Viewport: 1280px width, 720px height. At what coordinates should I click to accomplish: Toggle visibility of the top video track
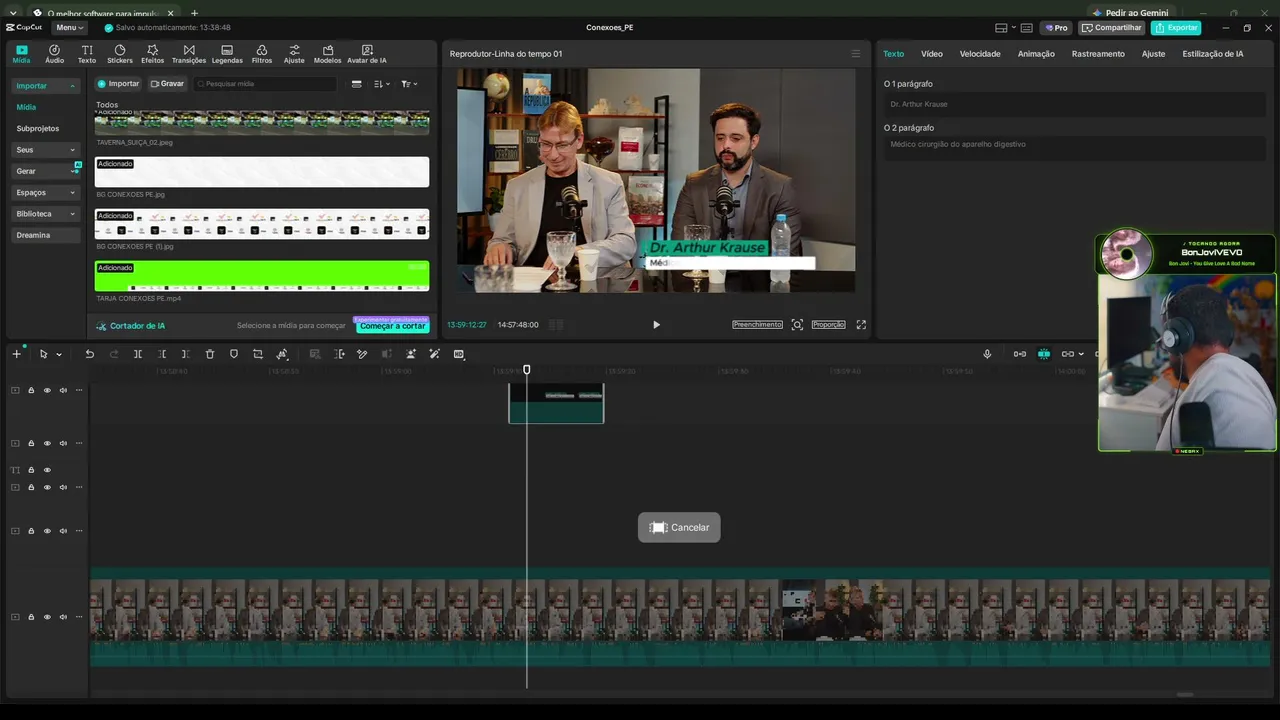(47, 390)
